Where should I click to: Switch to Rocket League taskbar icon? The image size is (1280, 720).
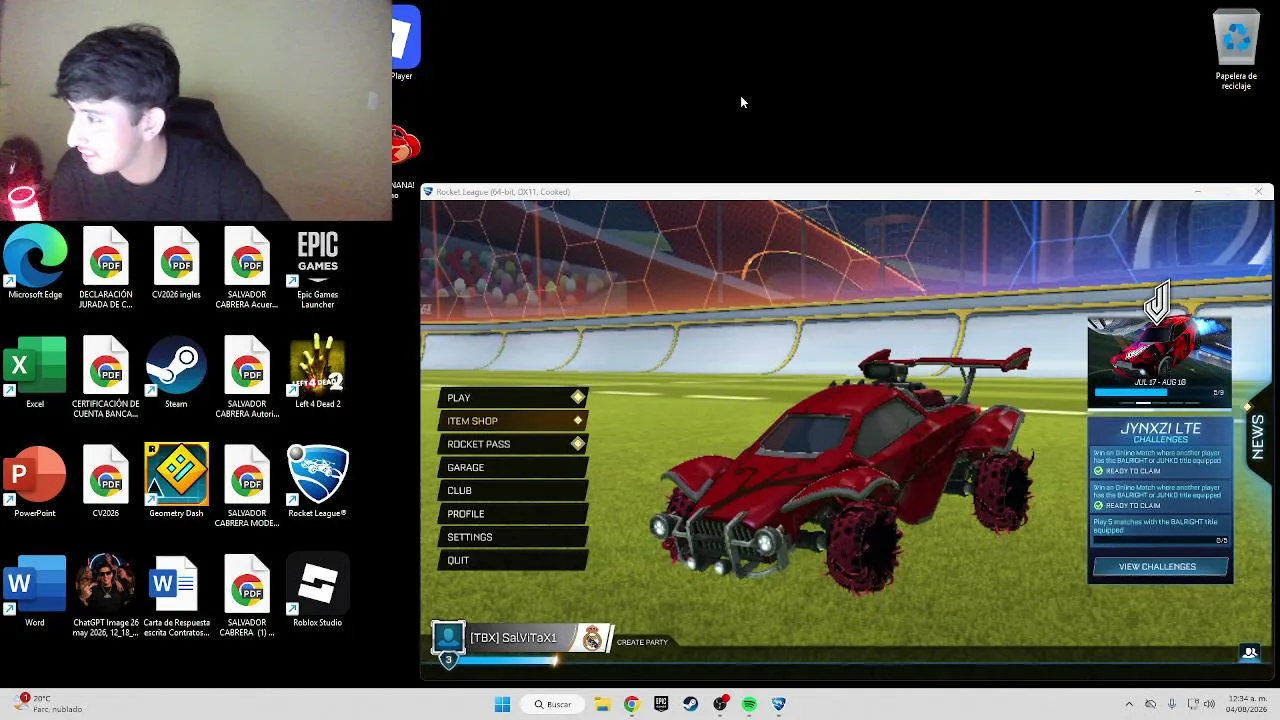tap(779, 704)
